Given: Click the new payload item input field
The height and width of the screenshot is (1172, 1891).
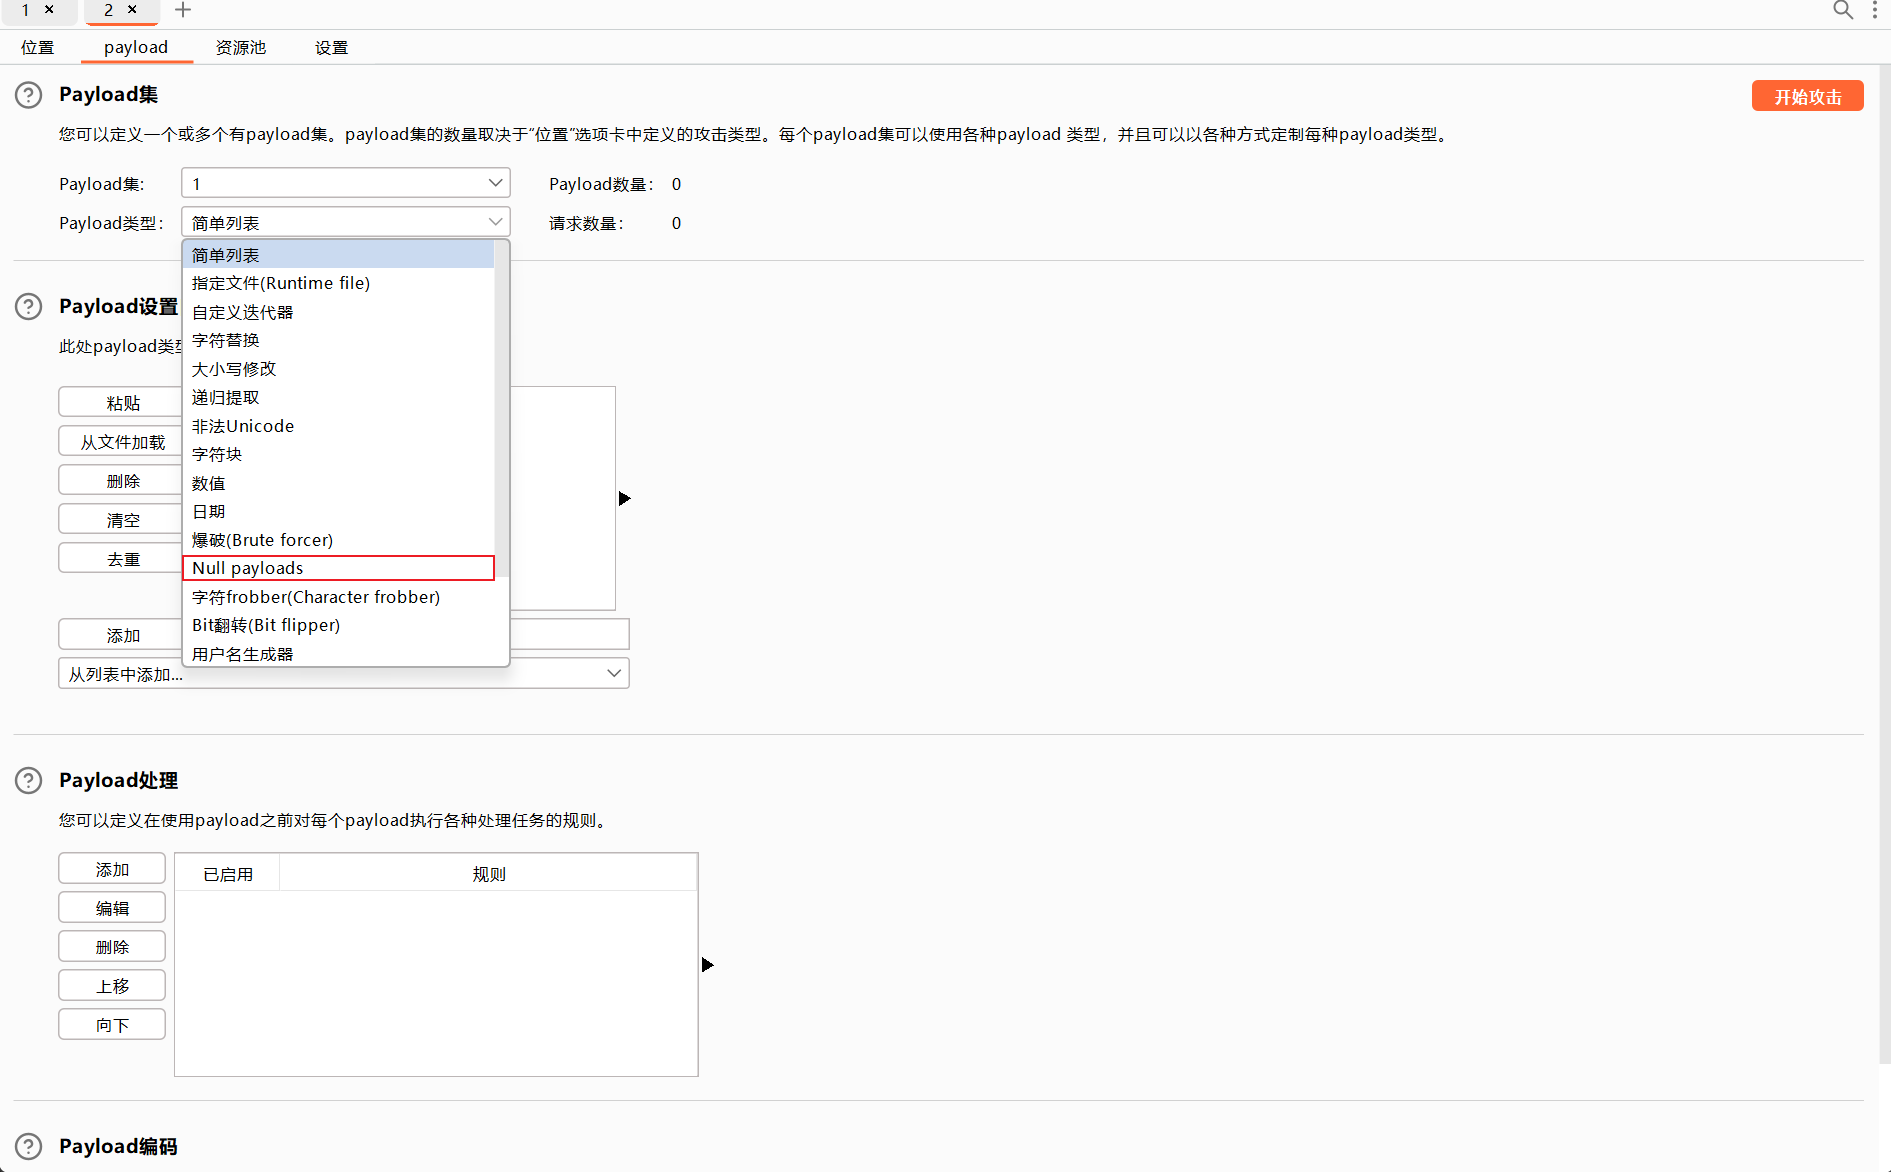Looking at the screenshot, I should 569,634.
